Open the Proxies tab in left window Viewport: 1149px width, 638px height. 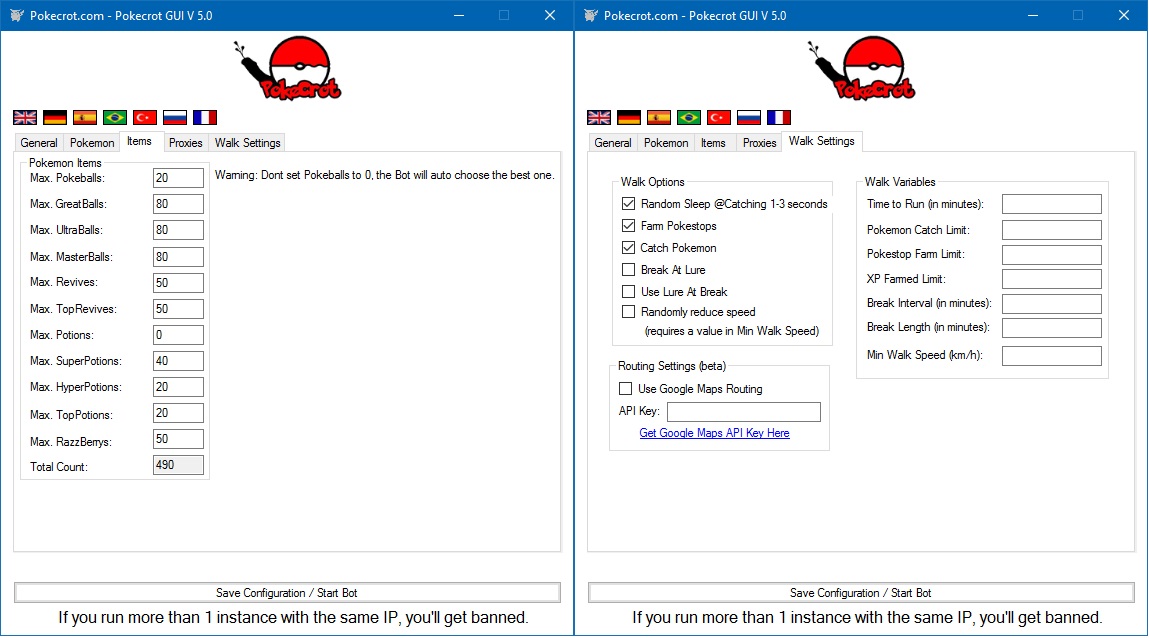coord(185,143)
